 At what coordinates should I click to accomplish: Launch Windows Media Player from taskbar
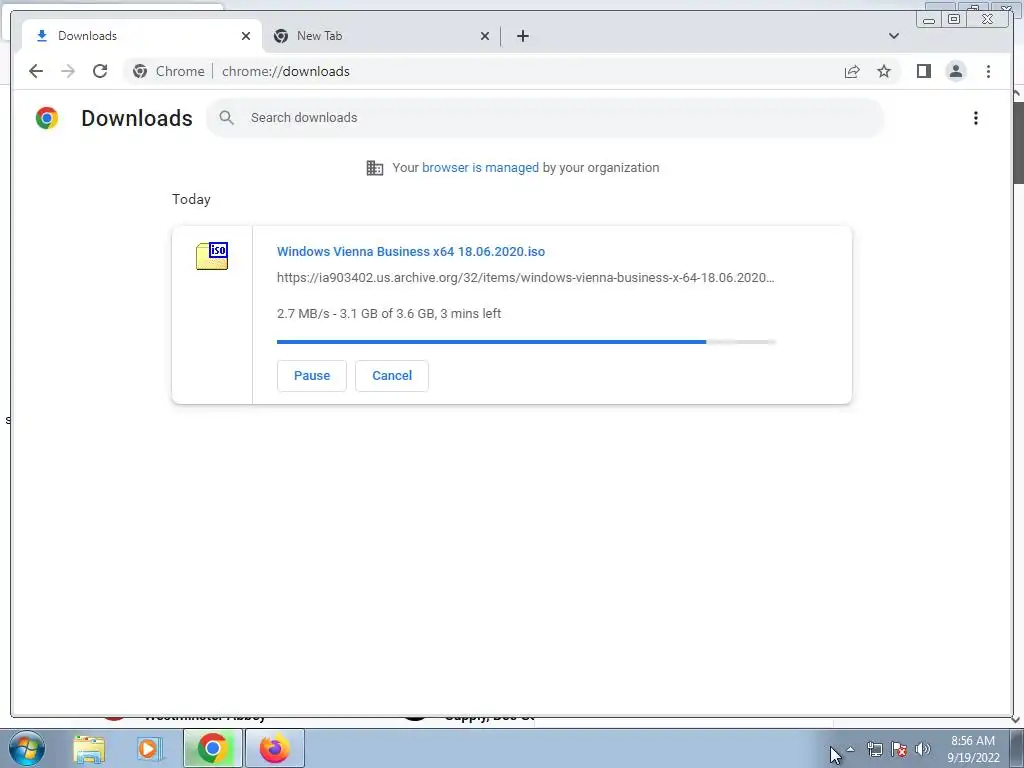[x=150, y=749]
